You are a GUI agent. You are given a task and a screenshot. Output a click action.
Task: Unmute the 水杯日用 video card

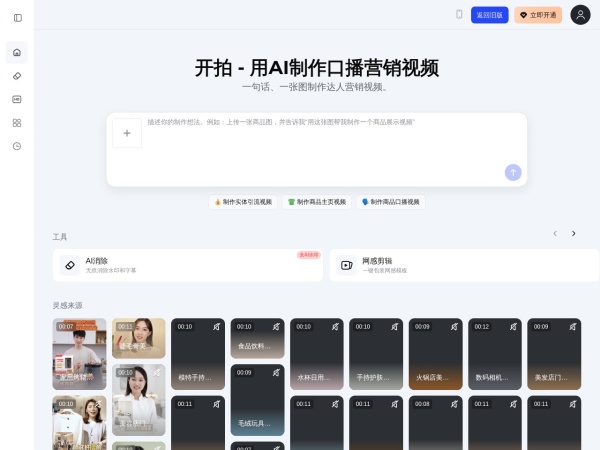click(x=336, y=327)
